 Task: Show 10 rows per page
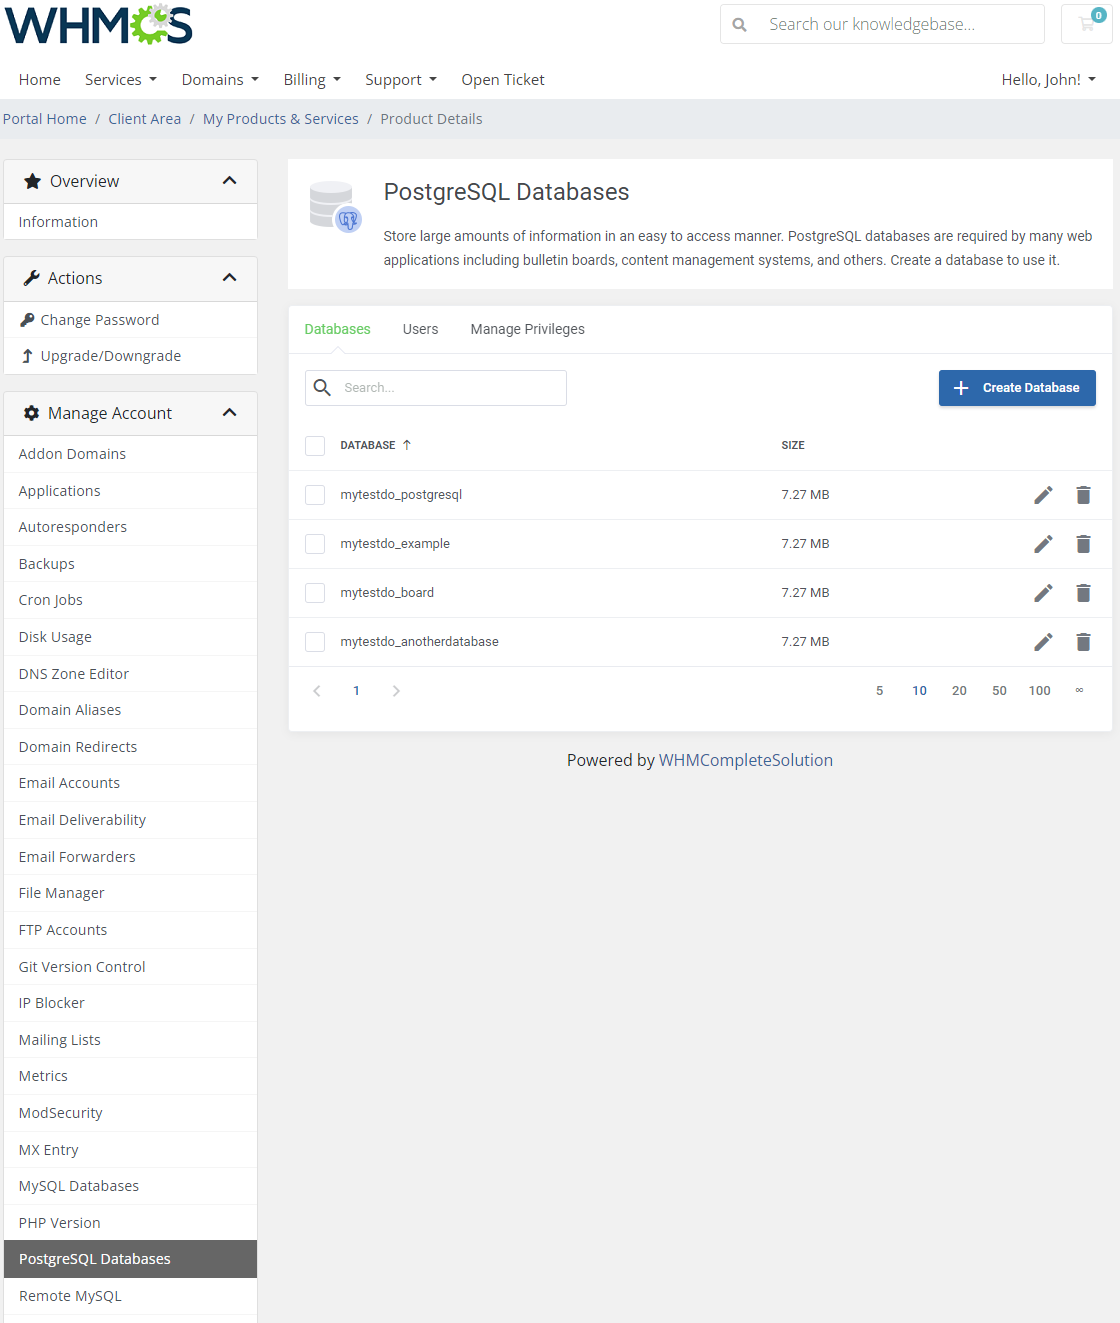click(920, 691)
